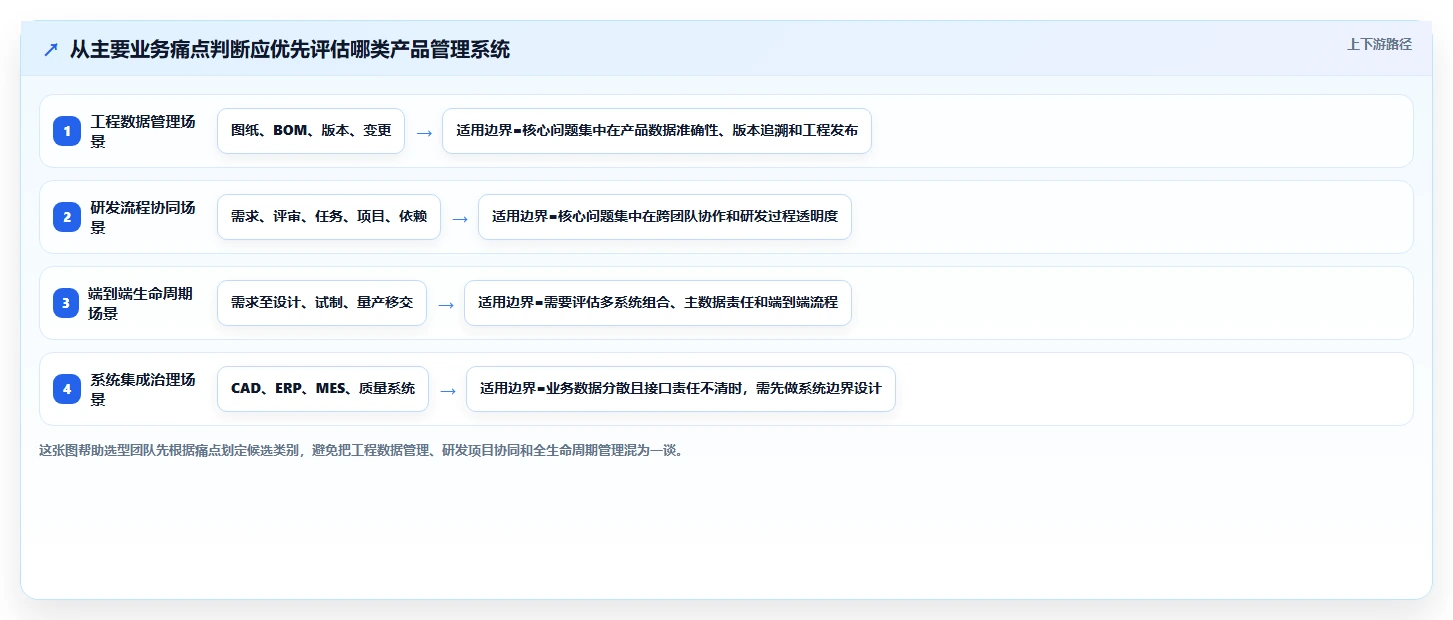Click the arrow in the 系统集成治理 row
This screenshot has height=620, width=1453.
448,390
